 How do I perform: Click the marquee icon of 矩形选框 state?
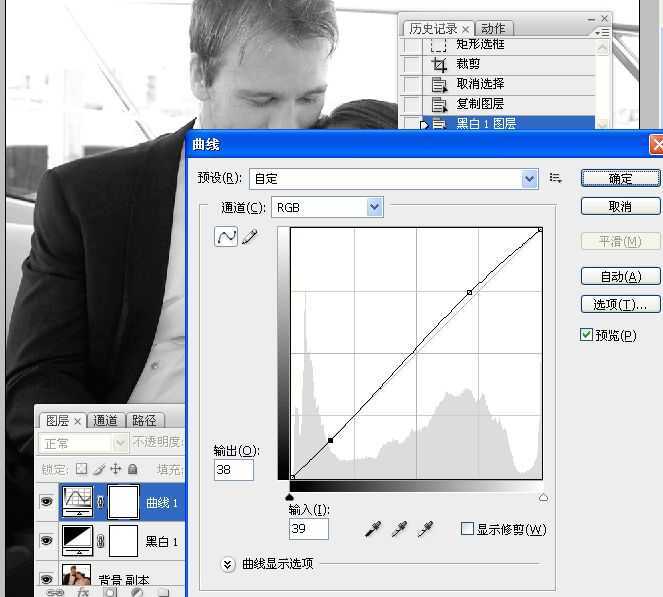pyautogui.click(x=438, y=44)
